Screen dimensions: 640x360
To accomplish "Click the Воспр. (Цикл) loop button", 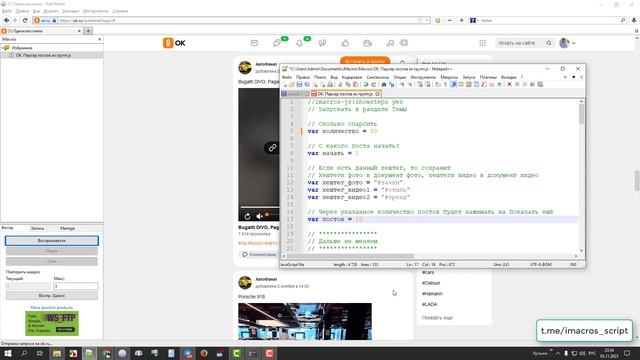I will point(52,296).
